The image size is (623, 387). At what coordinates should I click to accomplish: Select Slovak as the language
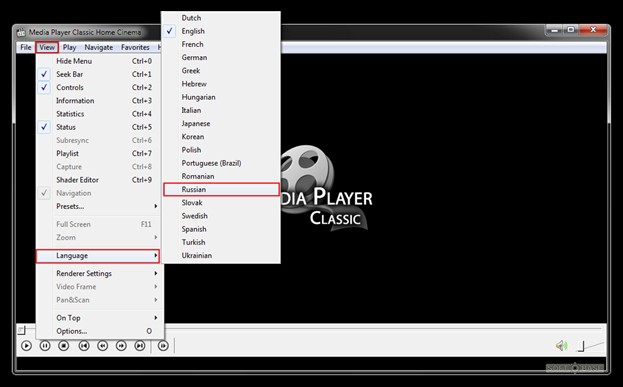[x=221, y=203]
